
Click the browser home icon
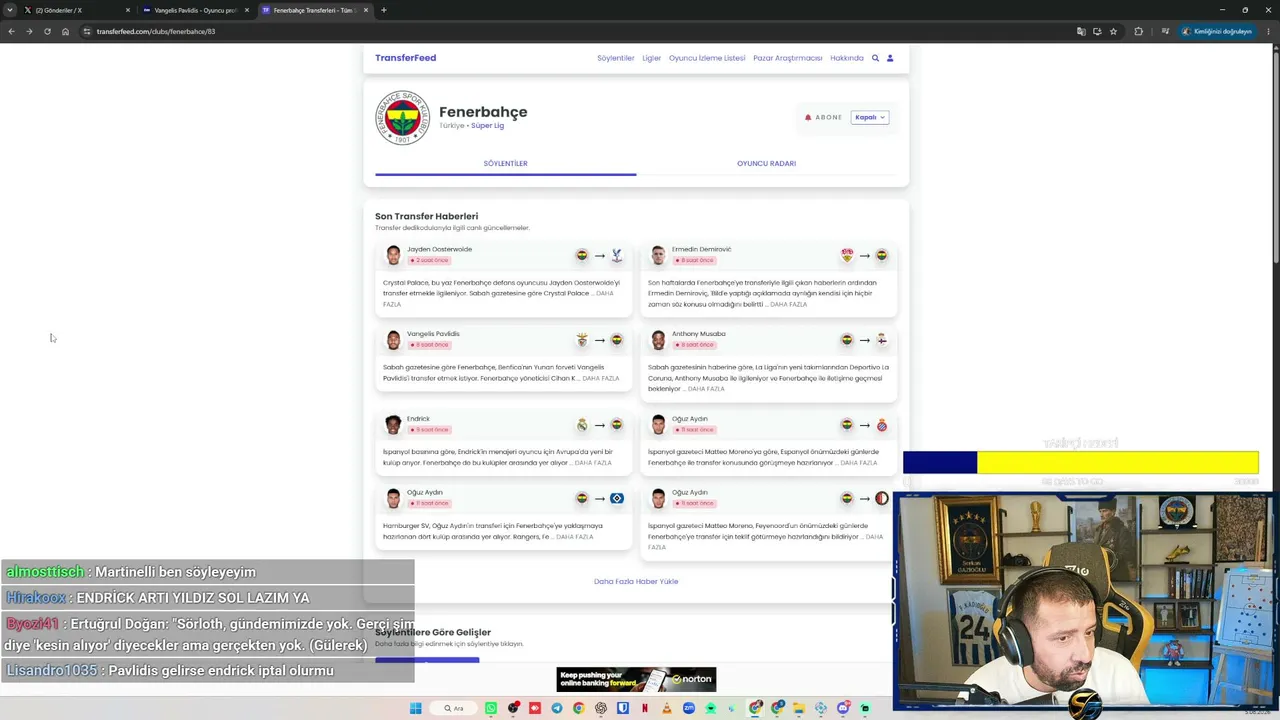[65, 31]
